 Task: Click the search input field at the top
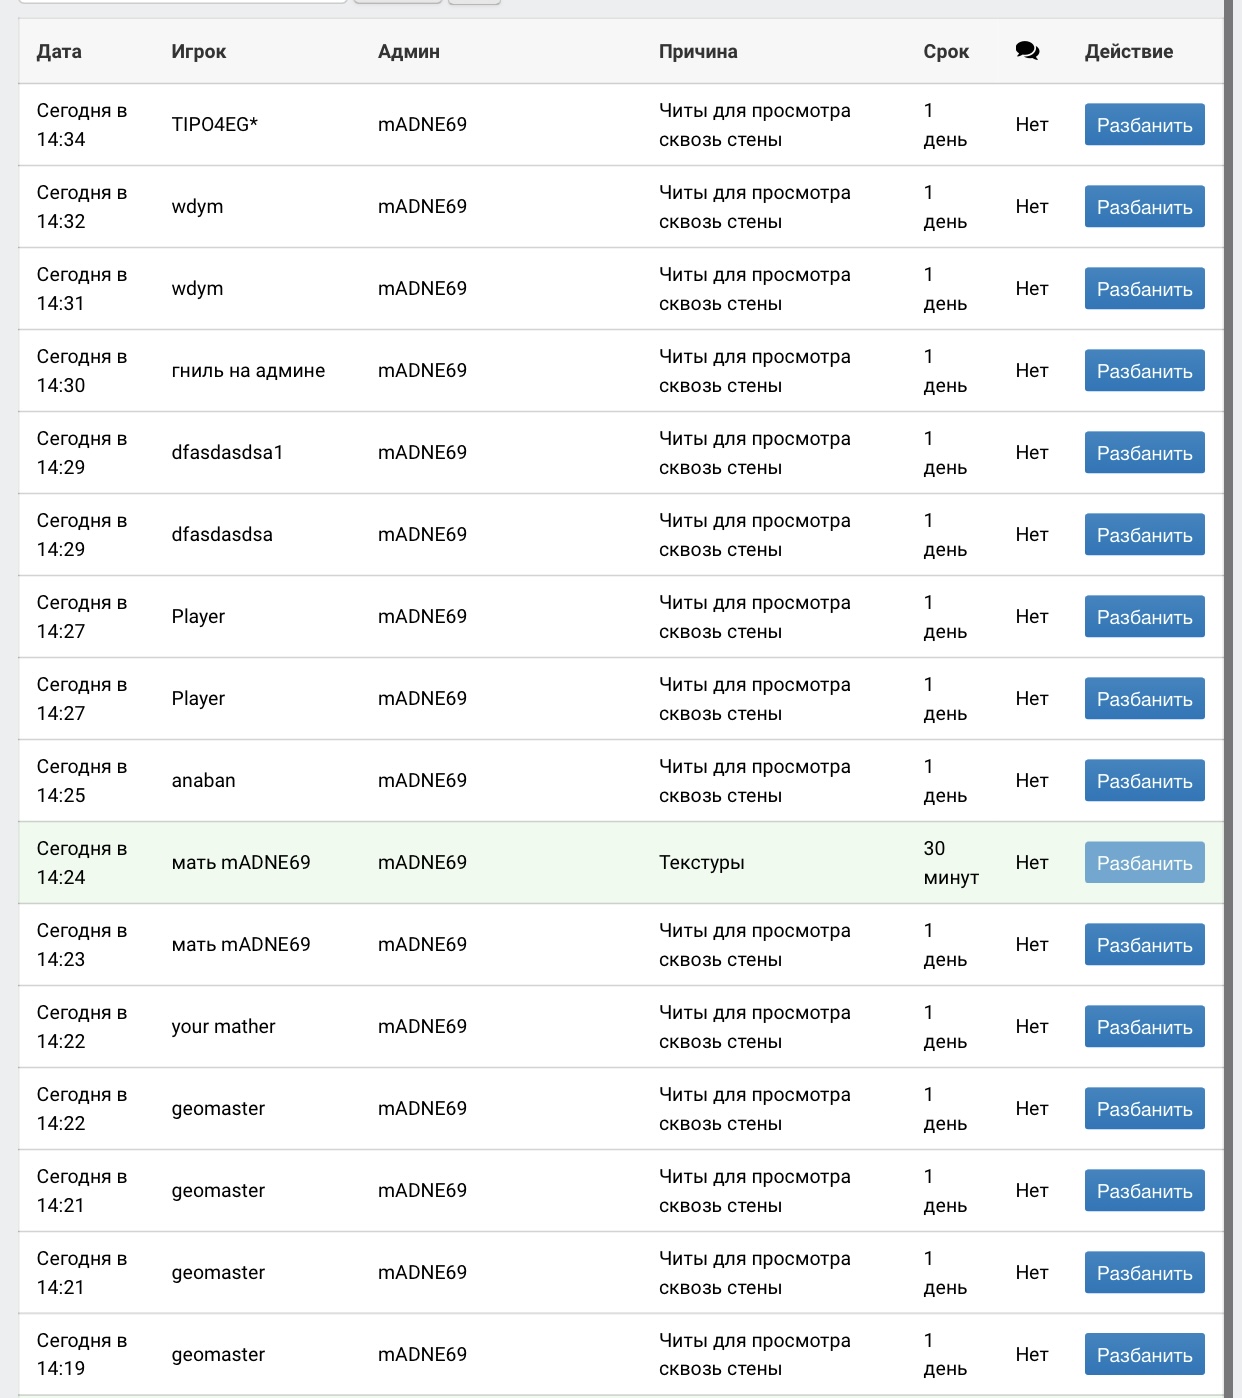click(182, 1)
